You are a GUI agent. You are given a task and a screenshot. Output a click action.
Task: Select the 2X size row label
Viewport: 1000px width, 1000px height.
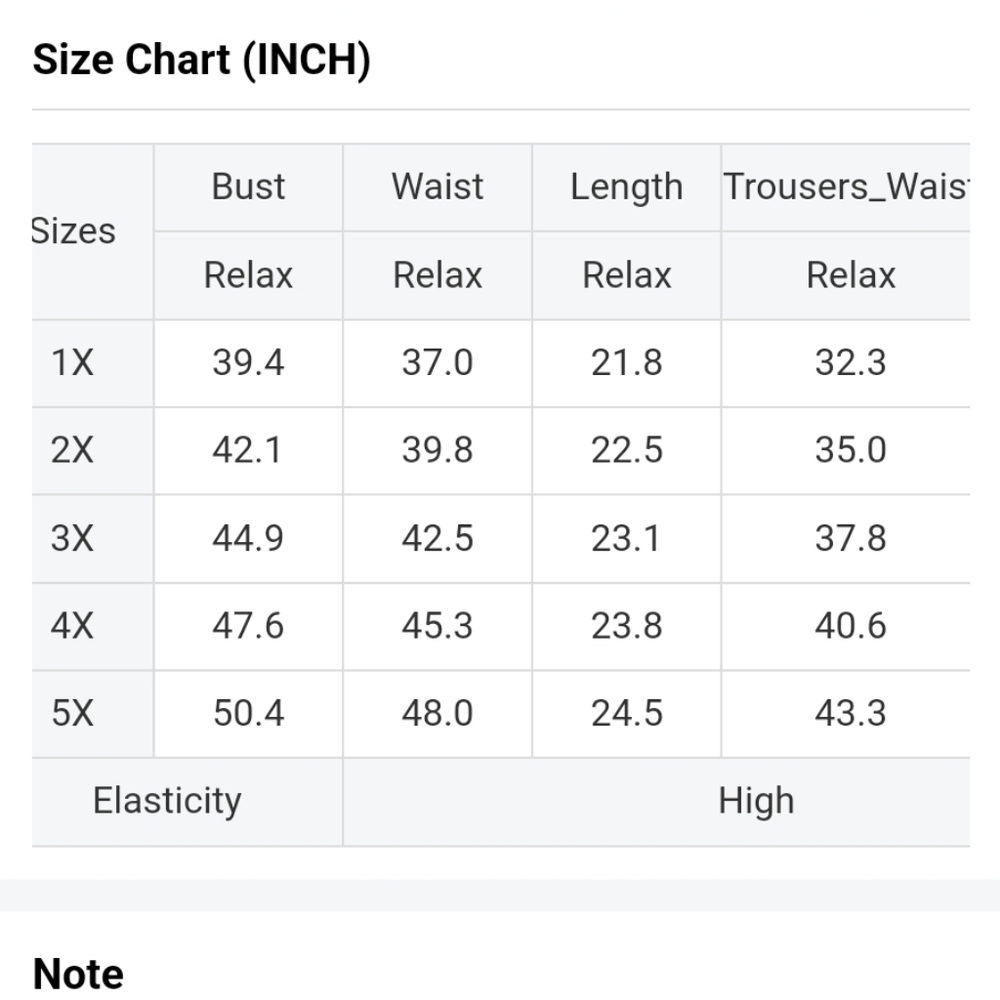coord(72,450)
